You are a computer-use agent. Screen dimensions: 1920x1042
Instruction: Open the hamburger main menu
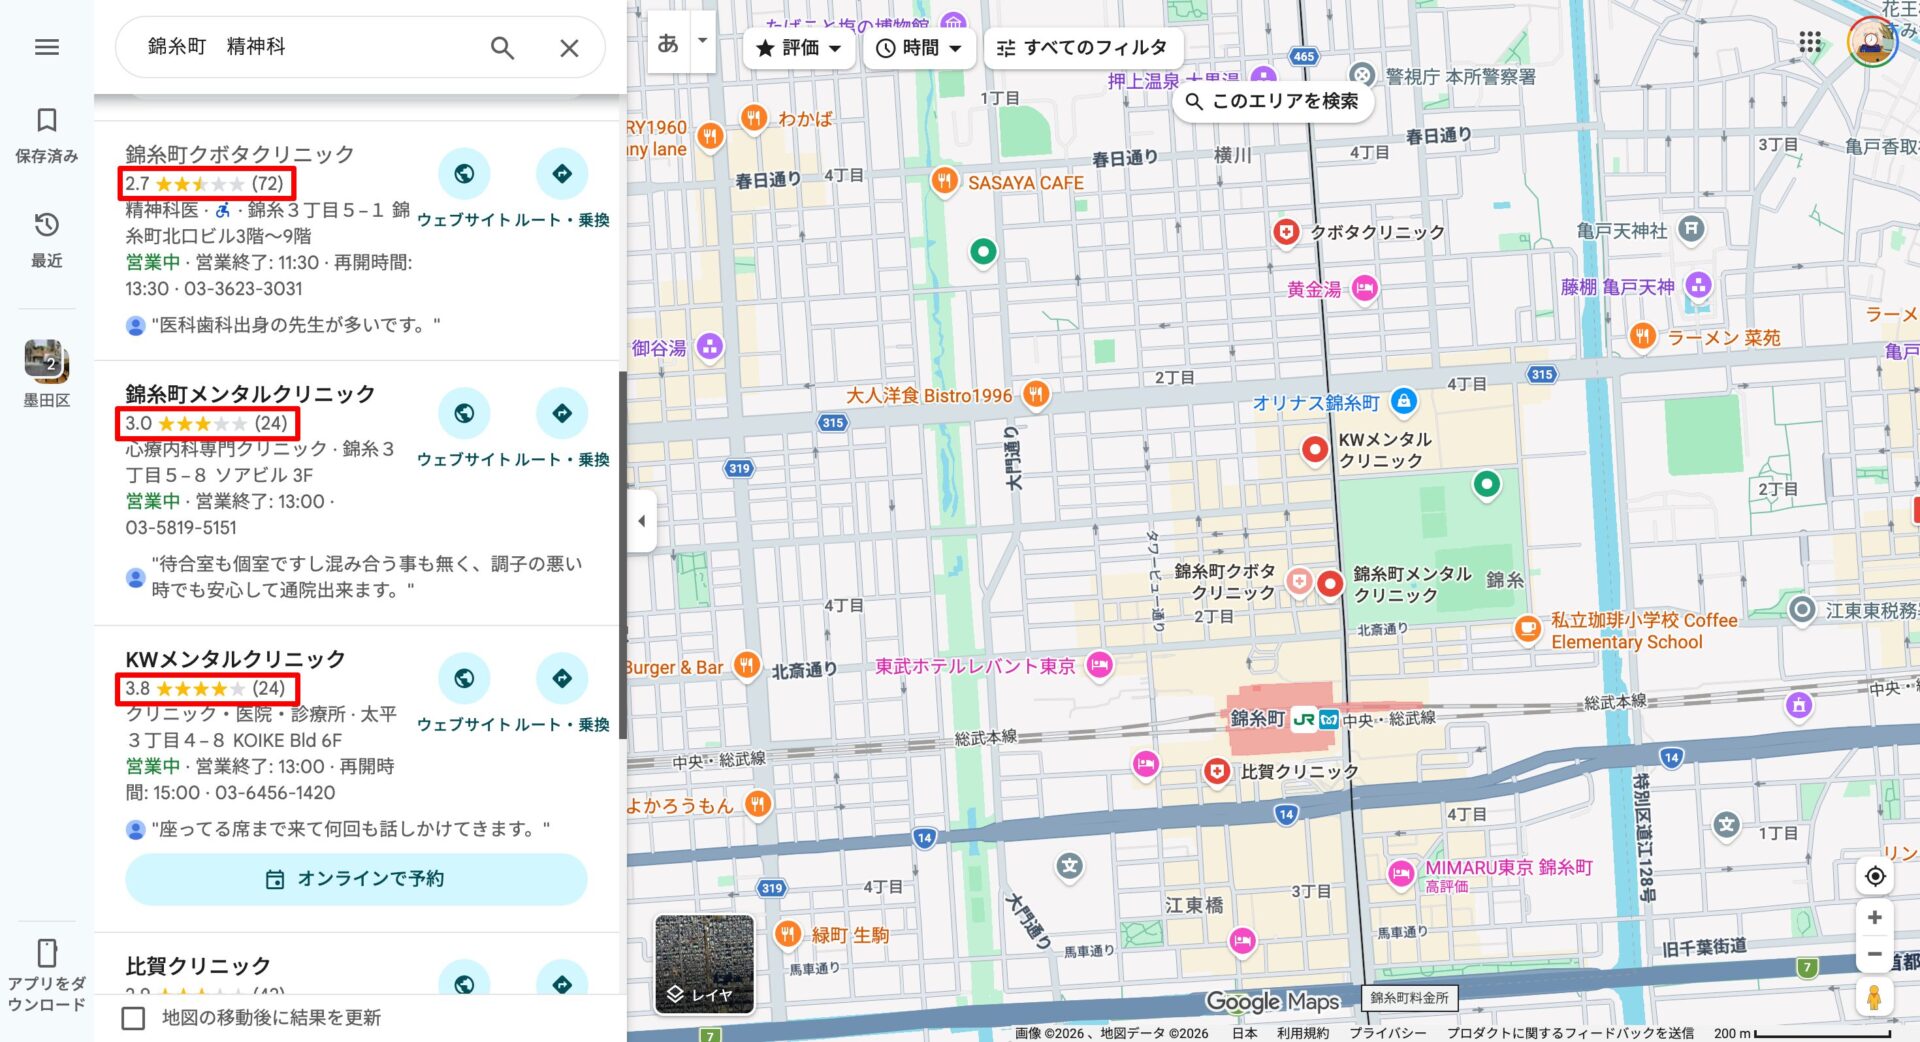click(x=47, y=47)
